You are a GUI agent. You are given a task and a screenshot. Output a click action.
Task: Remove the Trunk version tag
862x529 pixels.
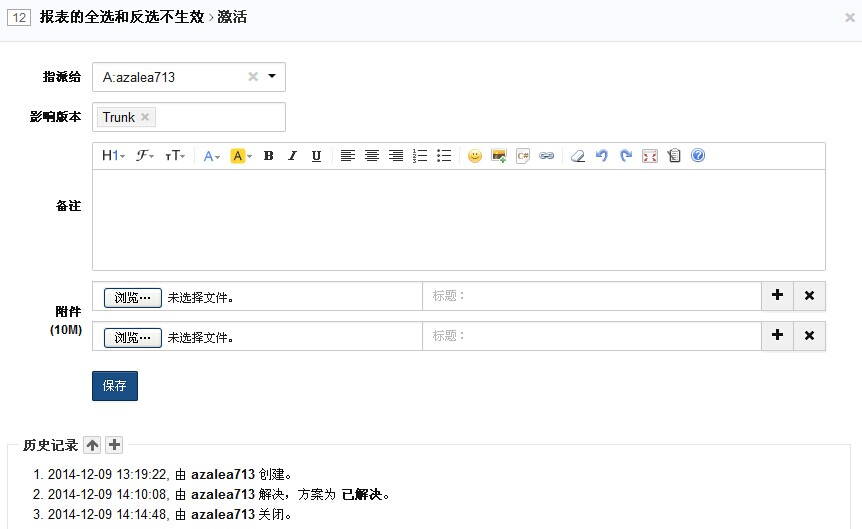pos(145,117)
